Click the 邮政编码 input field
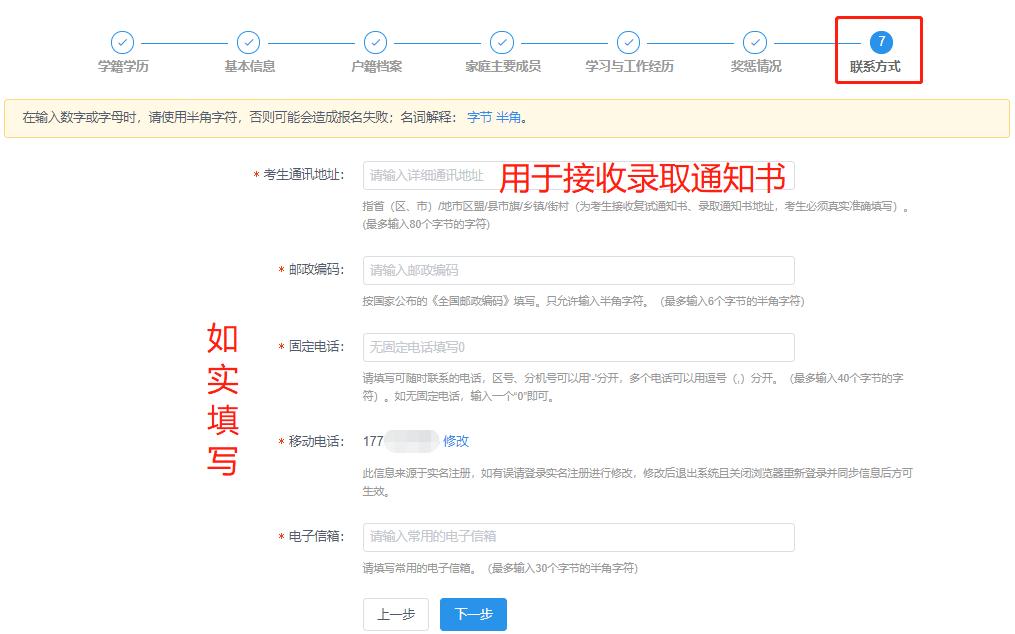The height and width of the screenshot is (634, 1015). pyautogui.click(x=578, y=270)
